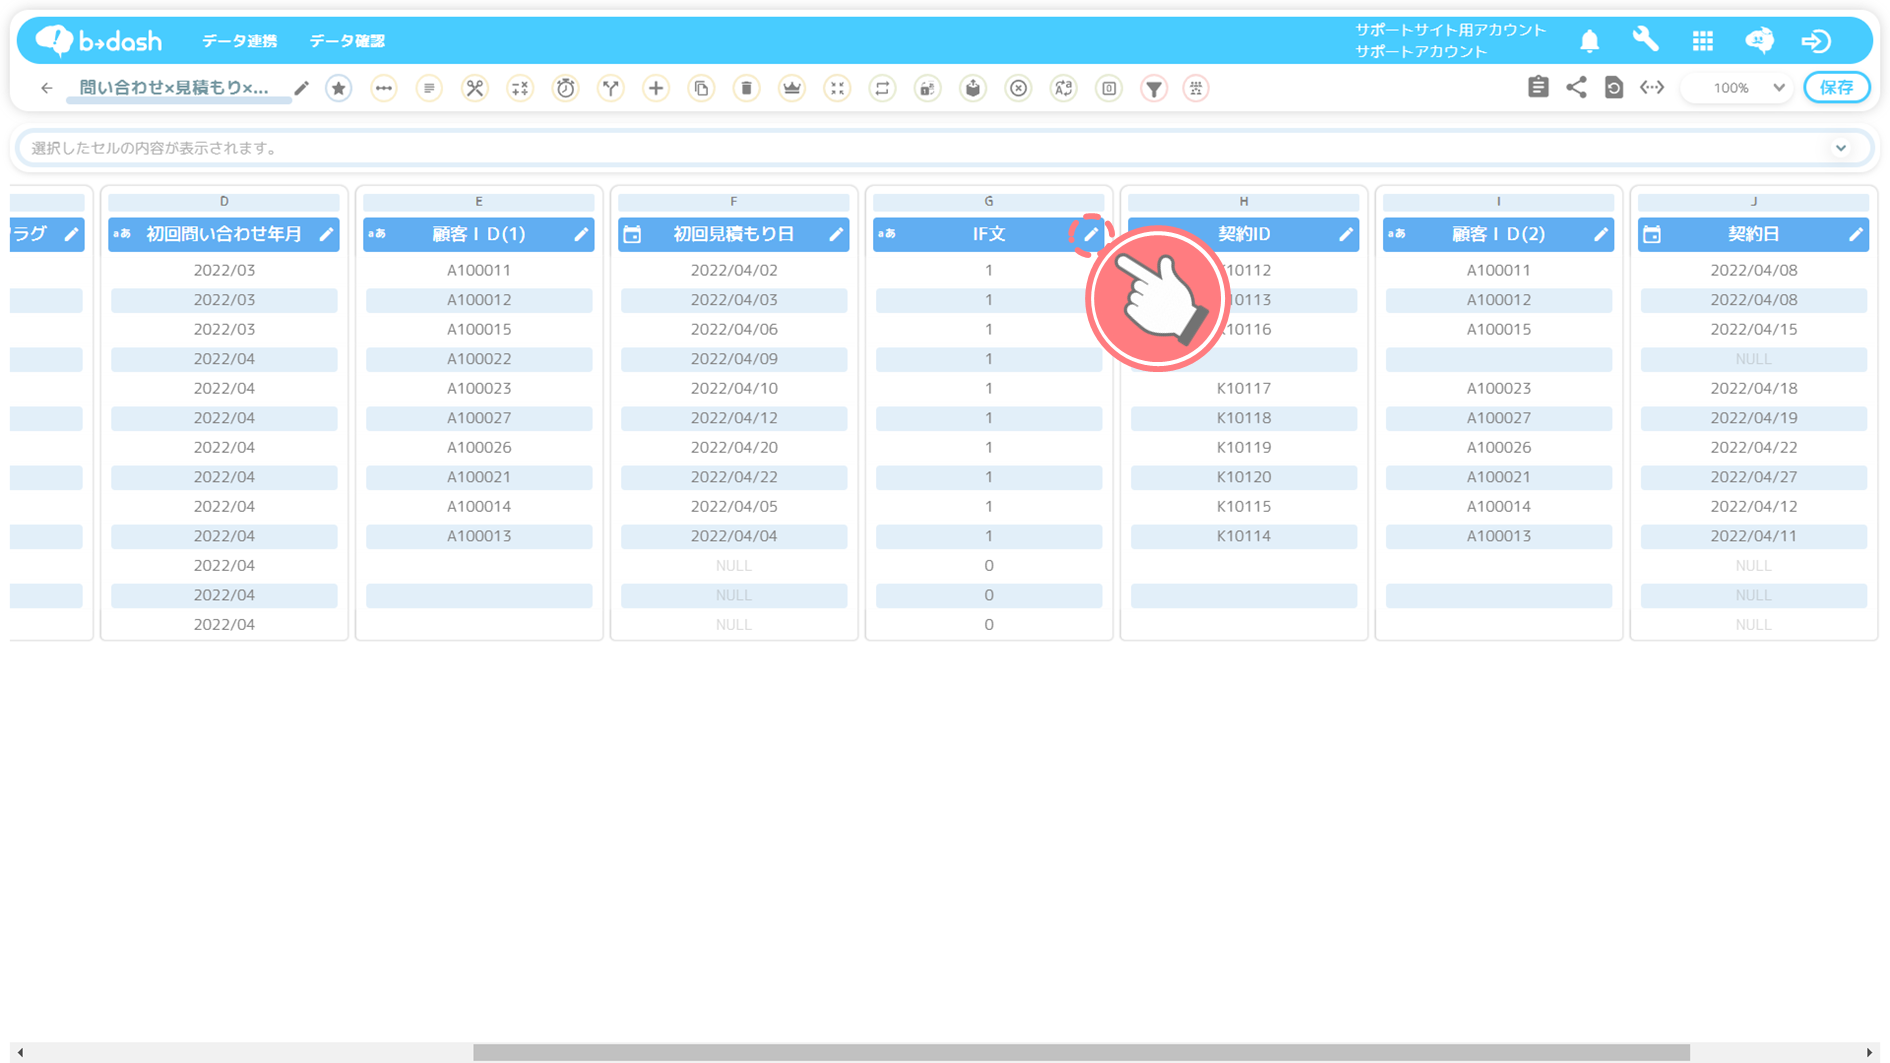Viewport: 1890px width, 1063px height.
Task: Click the star favorite icon in toolbar
Action: tap(339, 88)
